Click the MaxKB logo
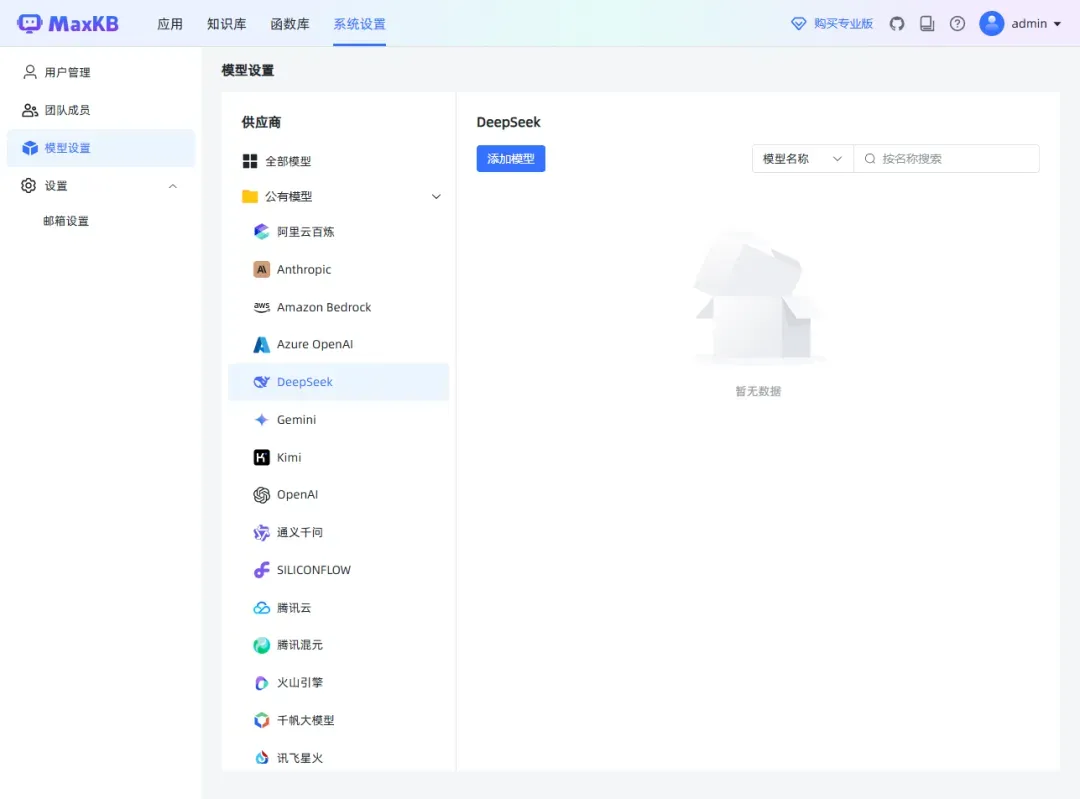 coord(68,24)
